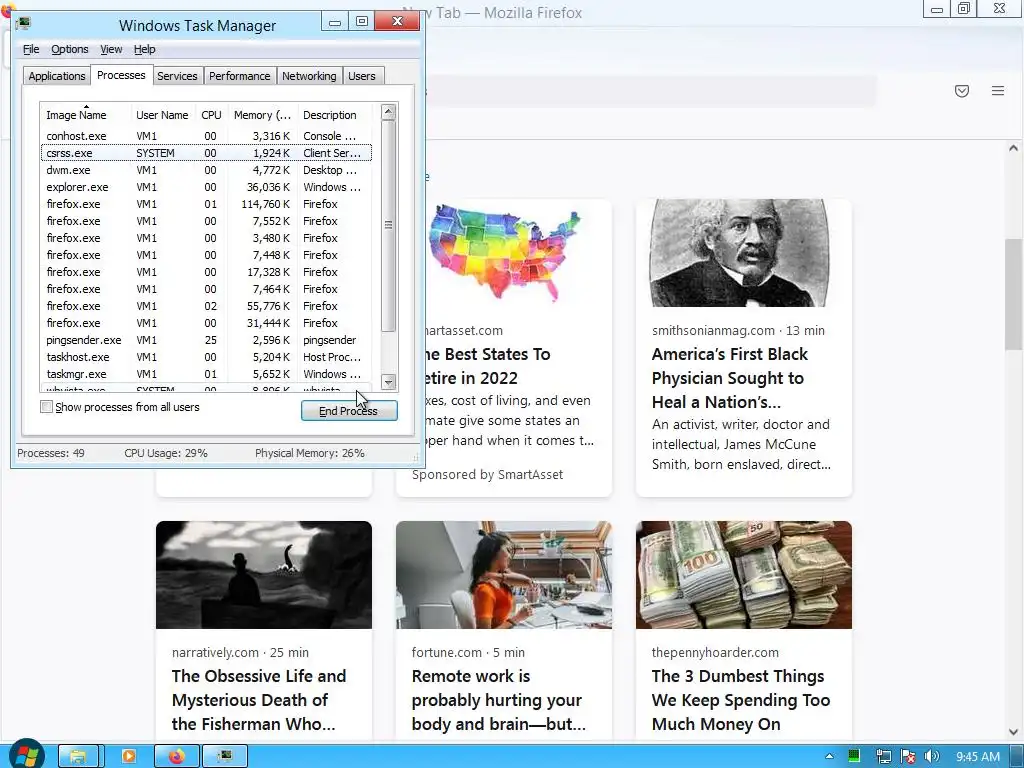
Task: Click the colorful US map thumbnail
Action: click(x=519, y=253)
